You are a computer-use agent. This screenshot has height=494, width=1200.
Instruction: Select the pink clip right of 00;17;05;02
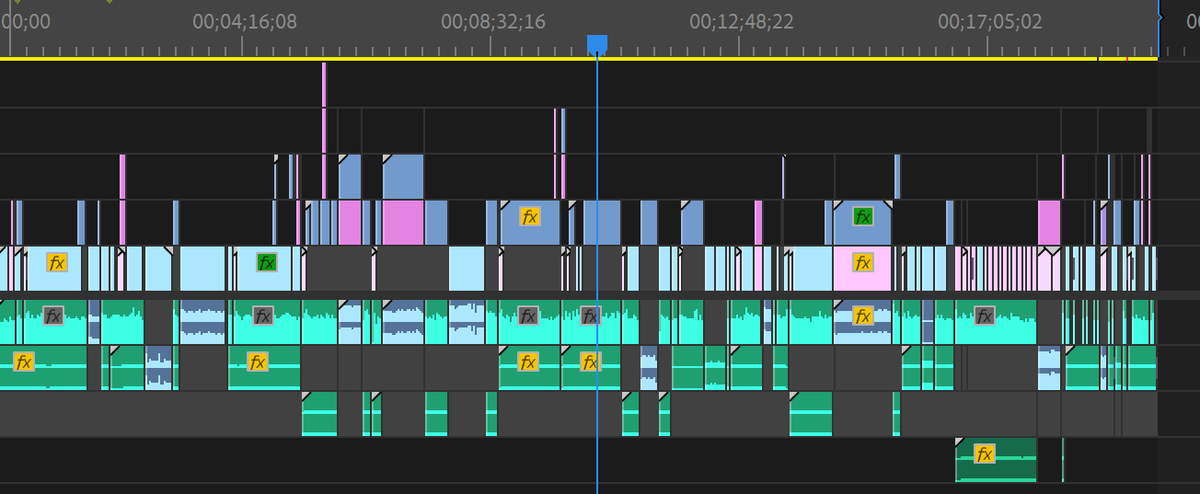point(1049,222)
